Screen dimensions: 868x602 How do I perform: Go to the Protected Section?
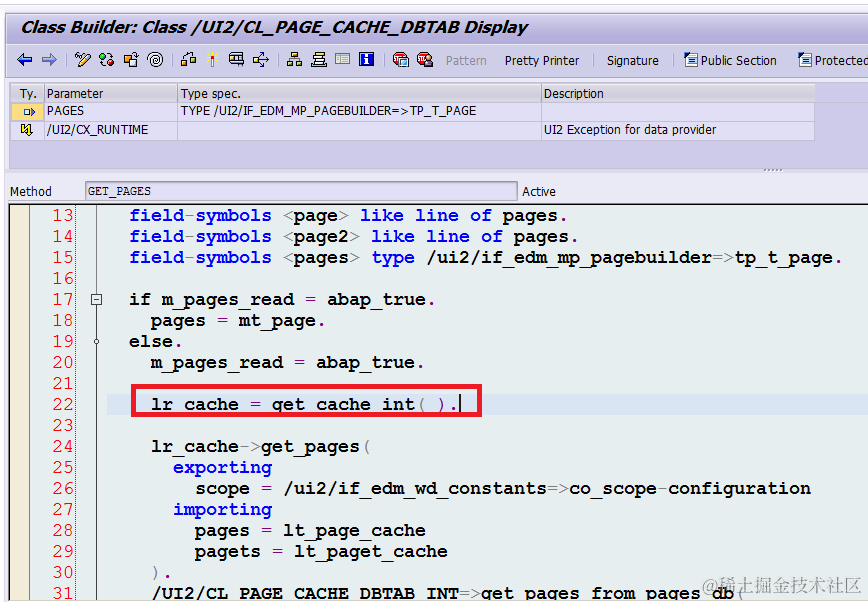tap(833, 60)
